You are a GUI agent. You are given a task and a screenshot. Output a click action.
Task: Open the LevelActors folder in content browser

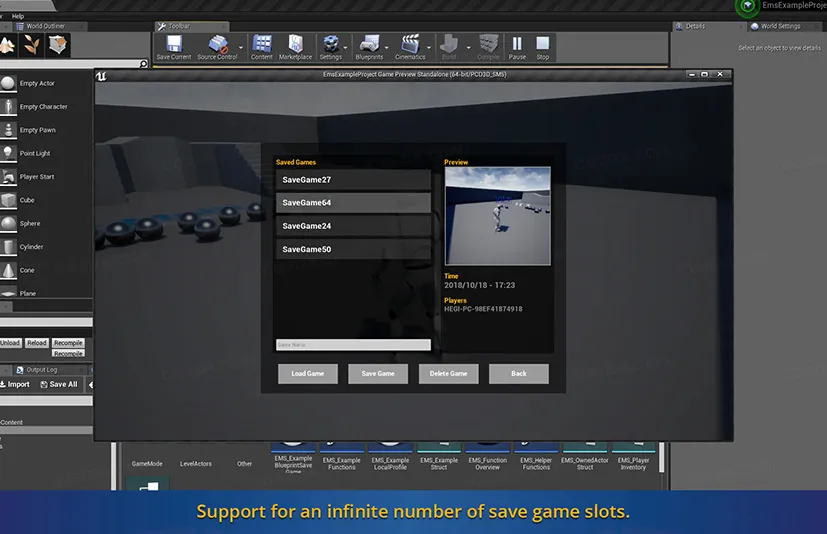(196, 464)
